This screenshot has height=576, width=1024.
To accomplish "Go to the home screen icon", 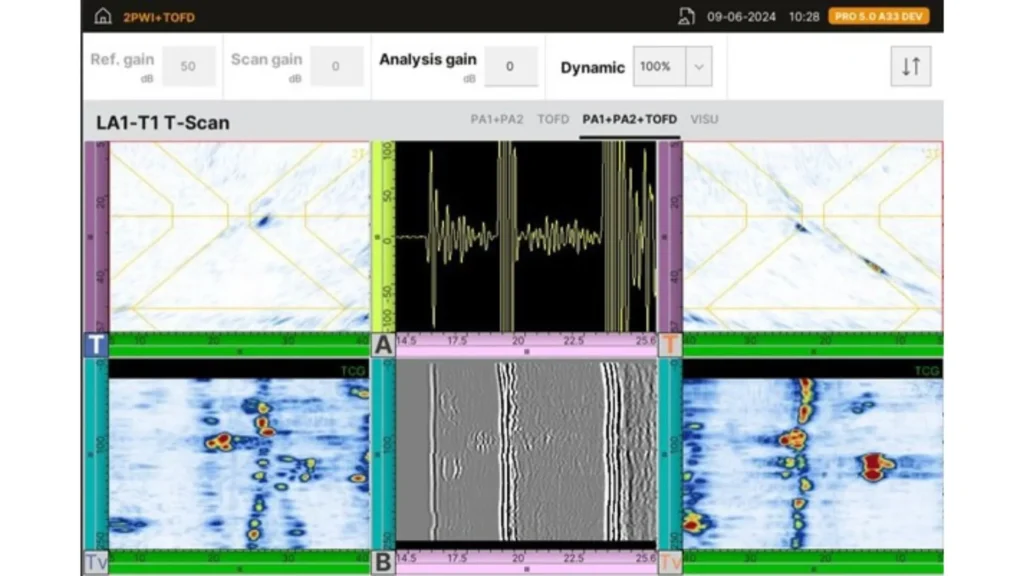I will [x=102, y=17].
